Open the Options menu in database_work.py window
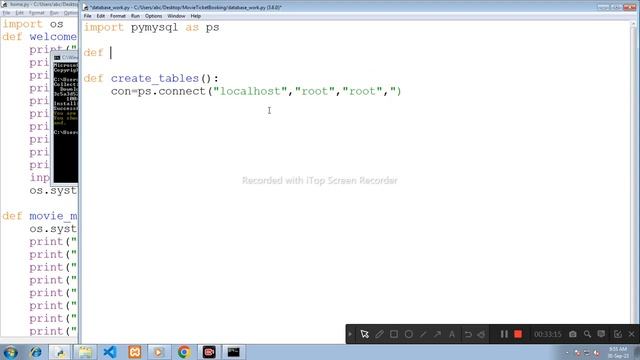The width and height of the screenshot is (640, 360). tap(153, 16)
